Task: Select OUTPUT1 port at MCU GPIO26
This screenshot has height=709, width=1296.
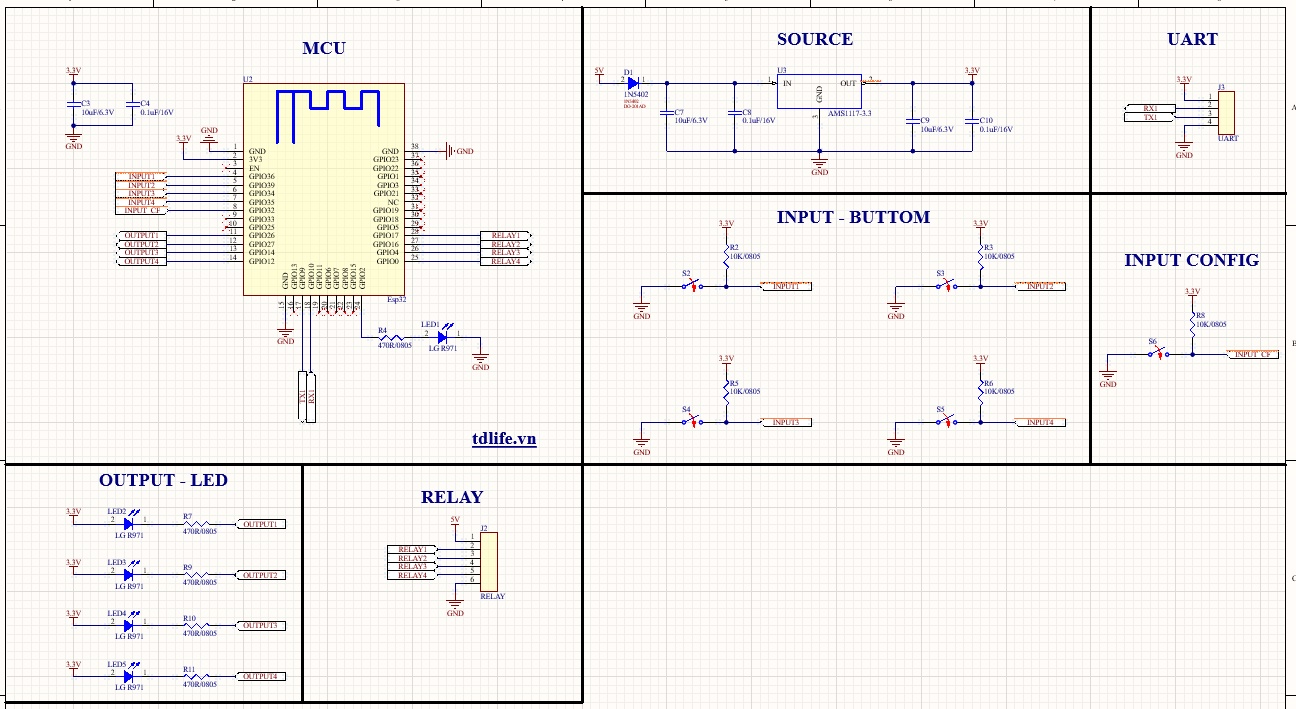Action: pos(141,236)
